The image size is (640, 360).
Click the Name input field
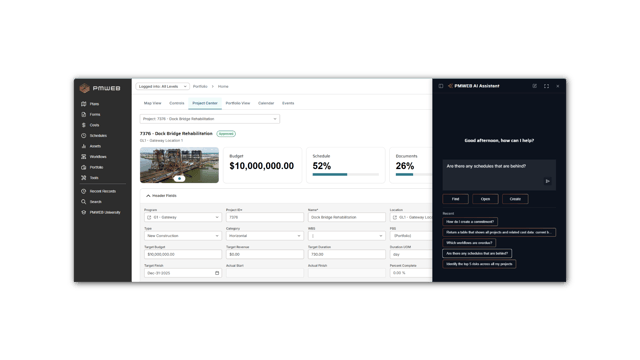click(x=347, y=217)
